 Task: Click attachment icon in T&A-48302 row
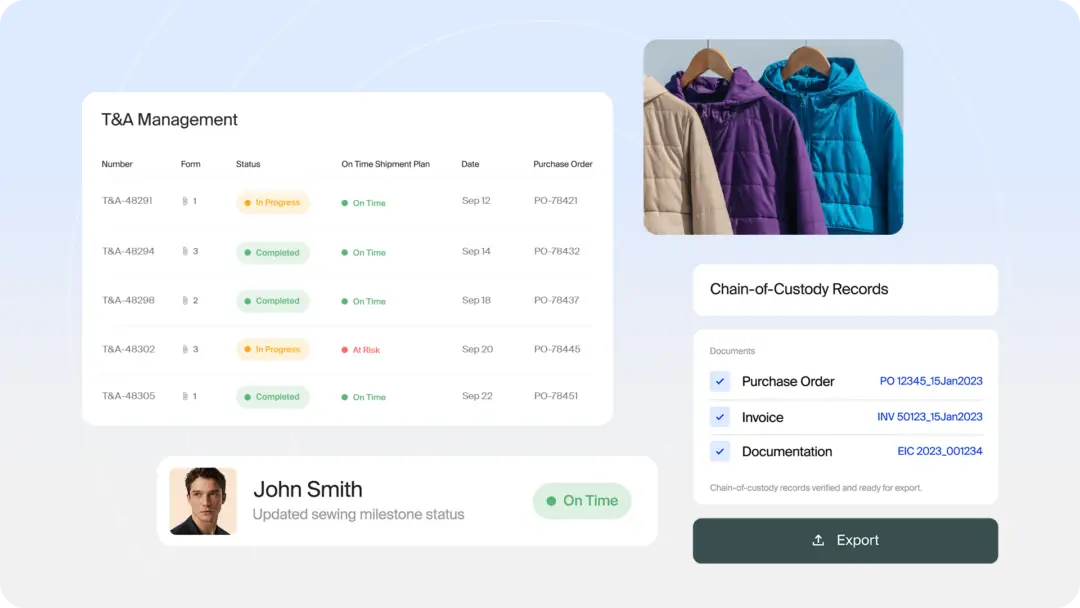click(185, 349)
